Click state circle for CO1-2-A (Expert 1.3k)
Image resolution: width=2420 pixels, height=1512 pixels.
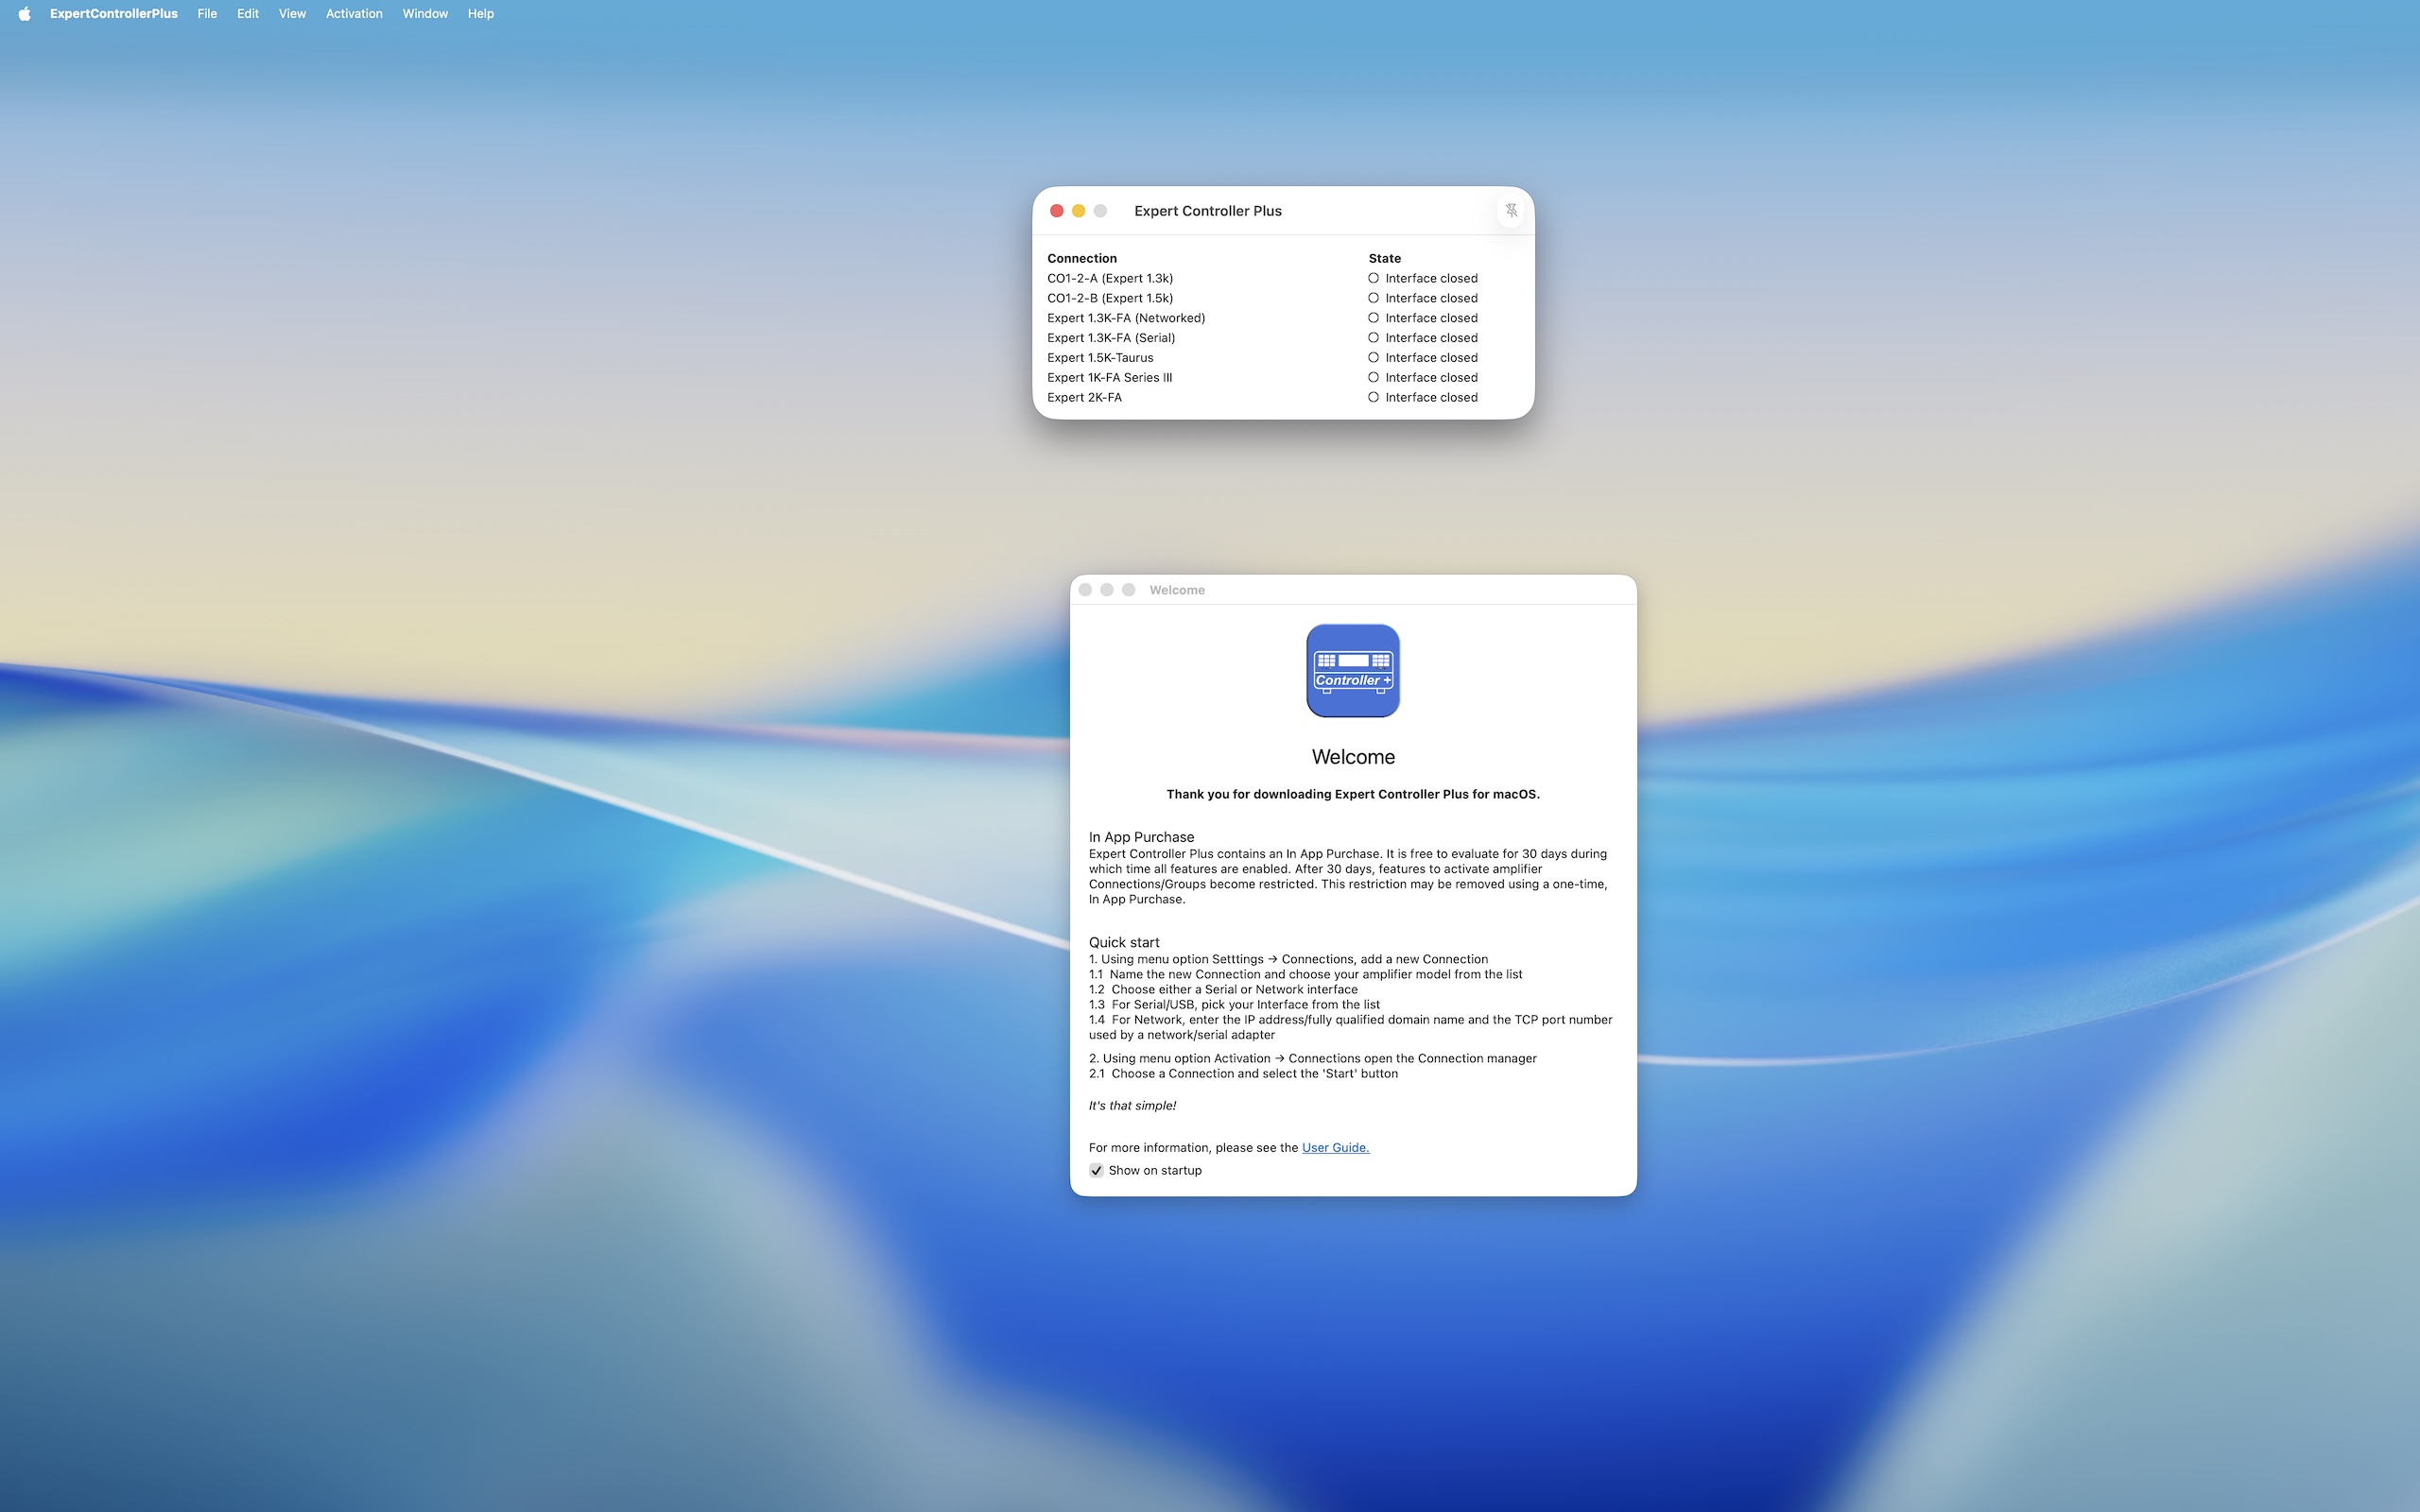[x=1373, y=278]
